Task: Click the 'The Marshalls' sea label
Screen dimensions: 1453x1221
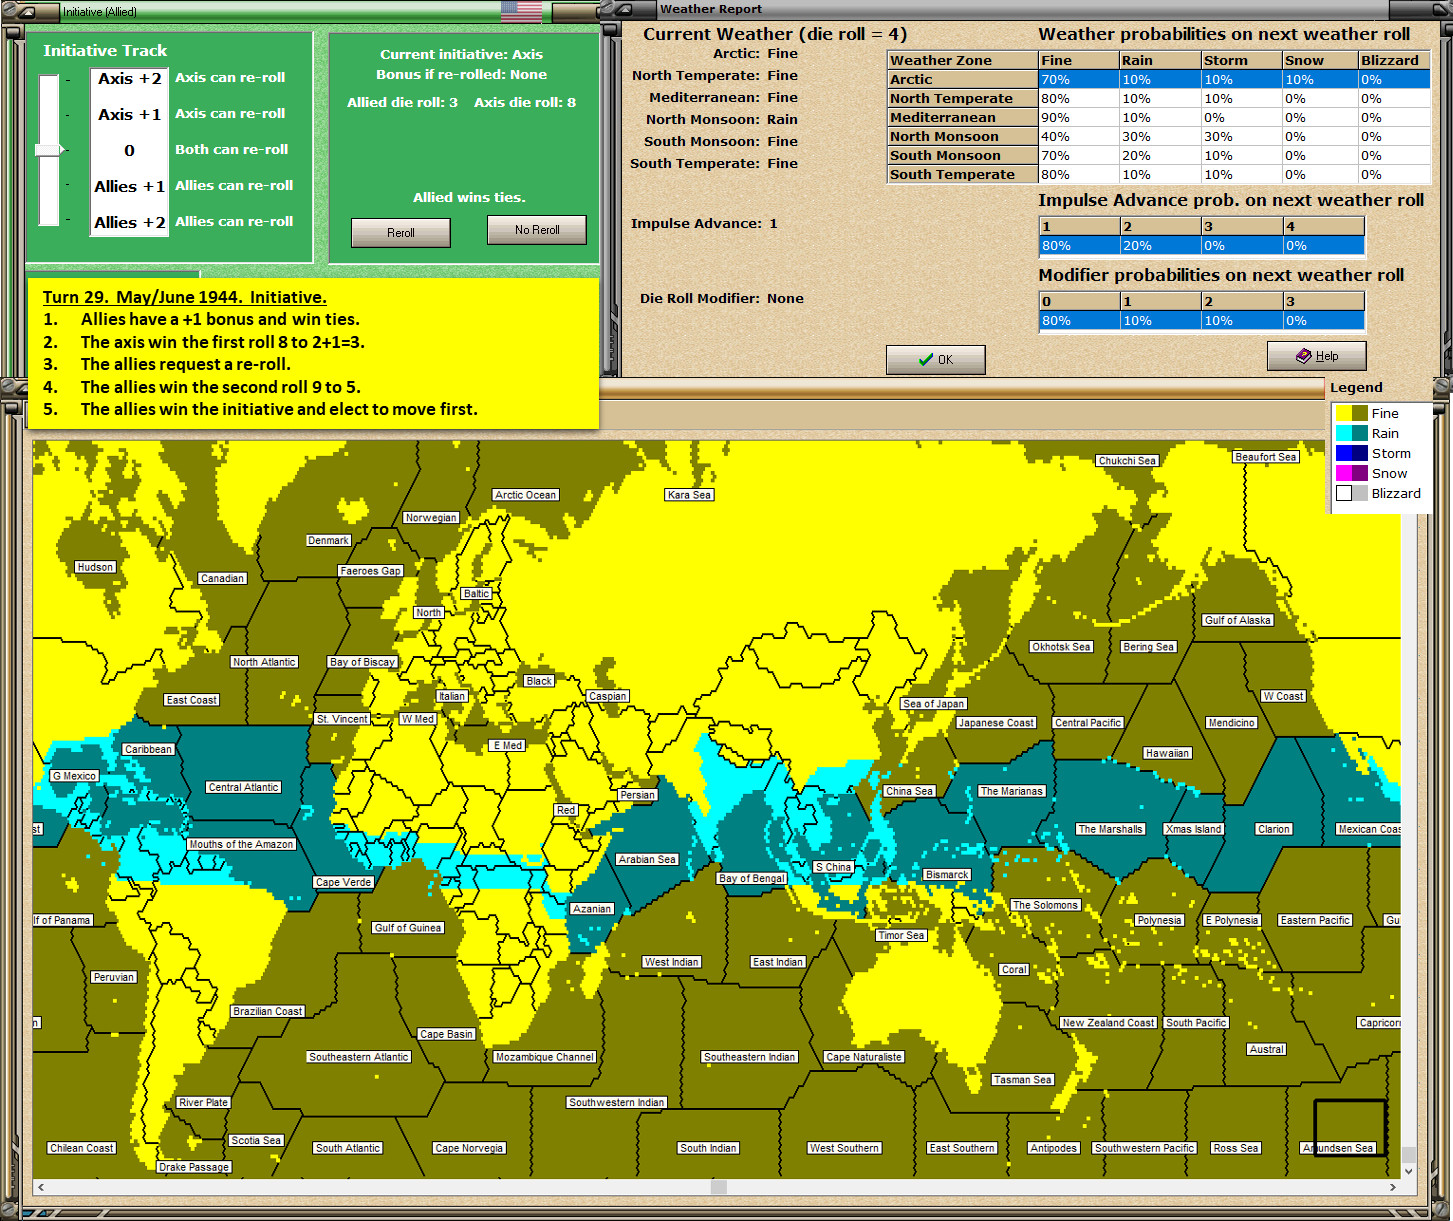Action: [x=1110, y=830]
